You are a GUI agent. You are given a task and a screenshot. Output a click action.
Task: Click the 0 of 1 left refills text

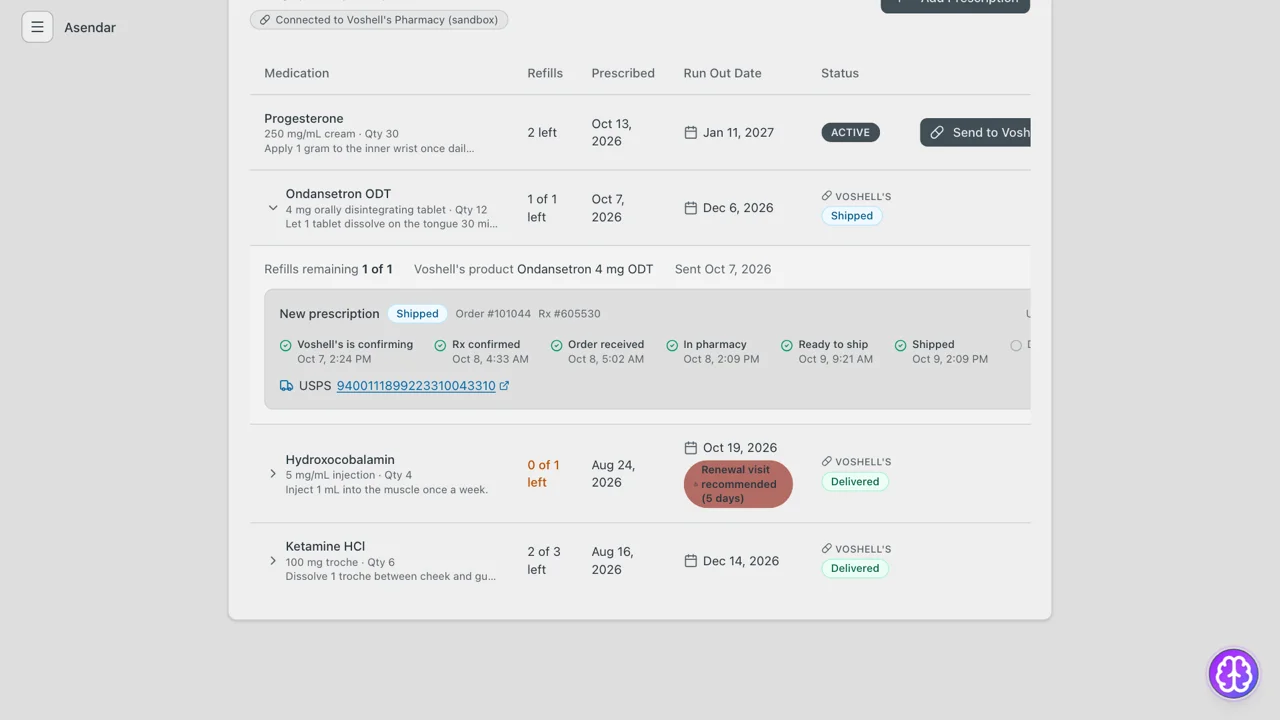click(543, 474)
